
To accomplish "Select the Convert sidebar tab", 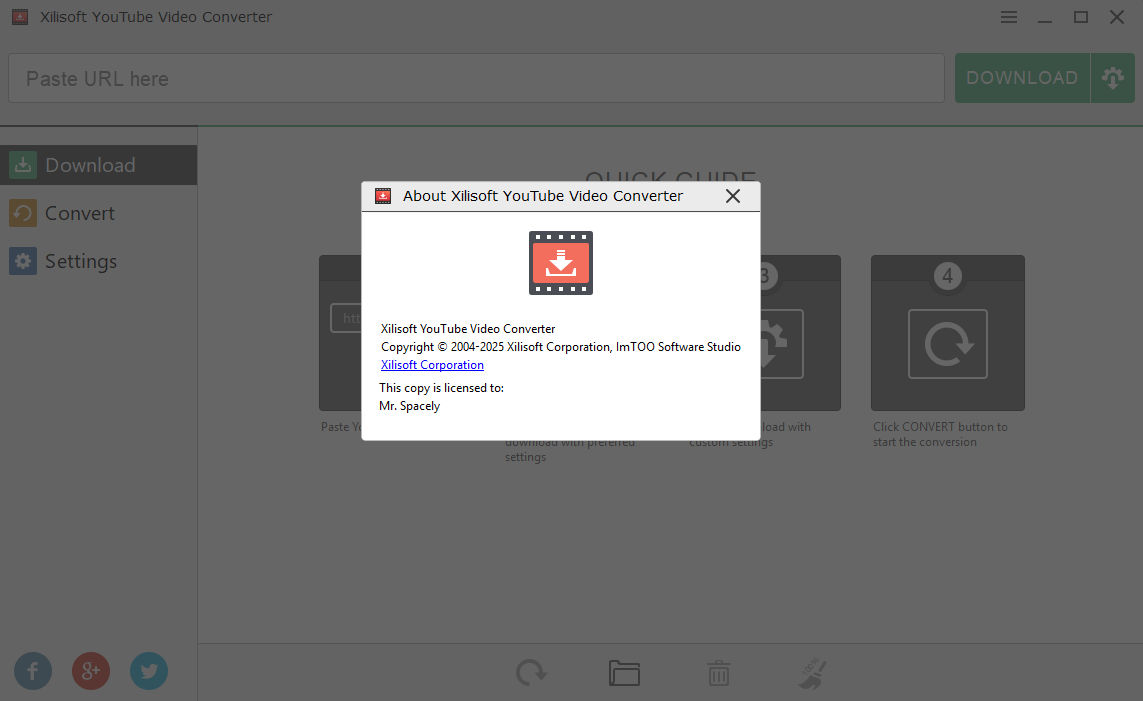I will point(98,213).
